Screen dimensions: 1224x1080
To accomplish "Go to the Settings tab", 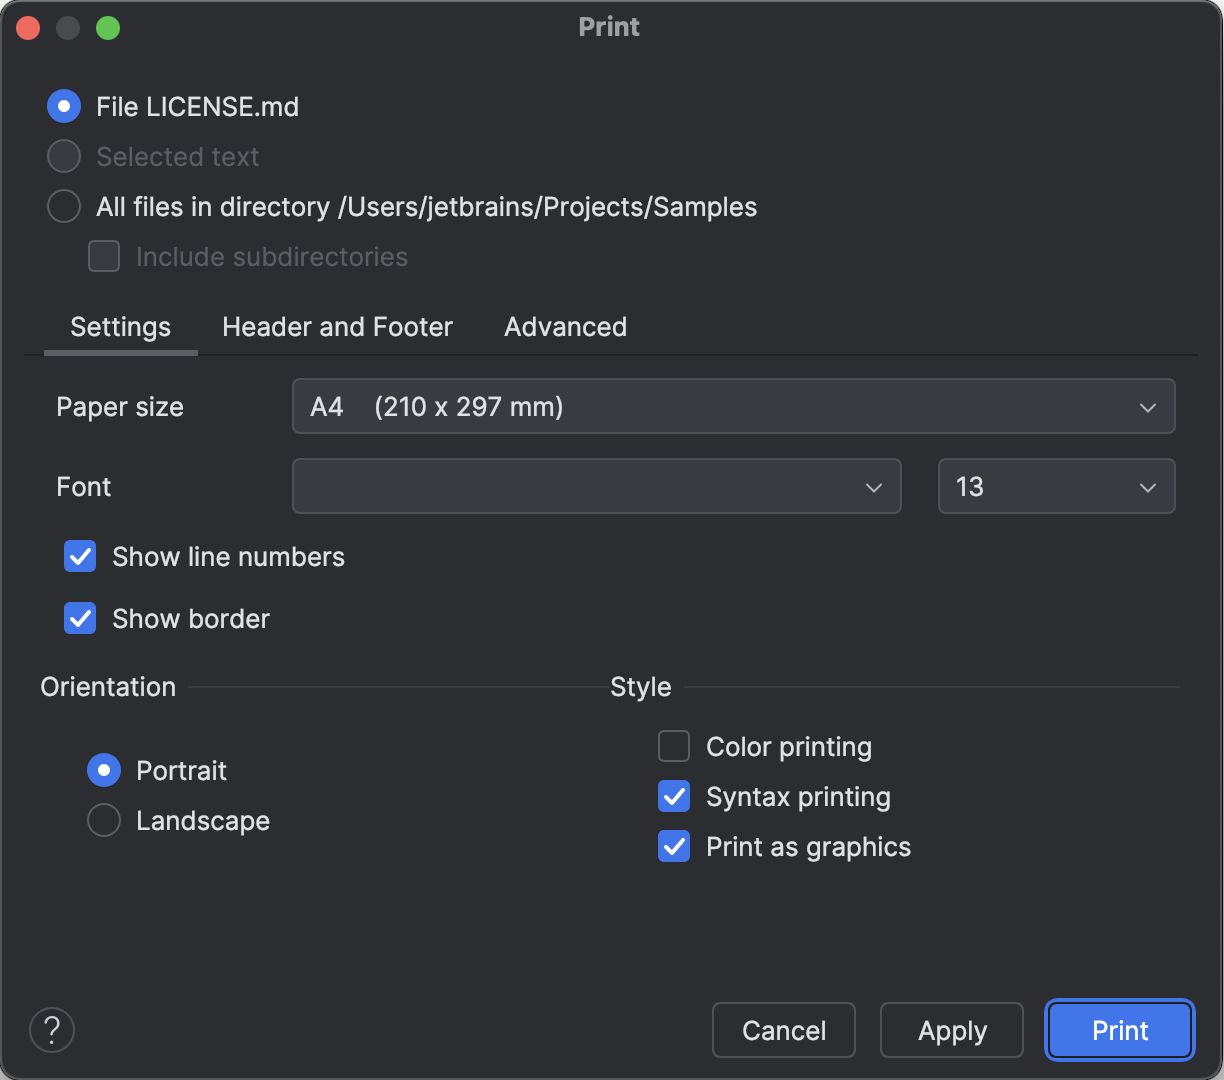I will point(121,327).
